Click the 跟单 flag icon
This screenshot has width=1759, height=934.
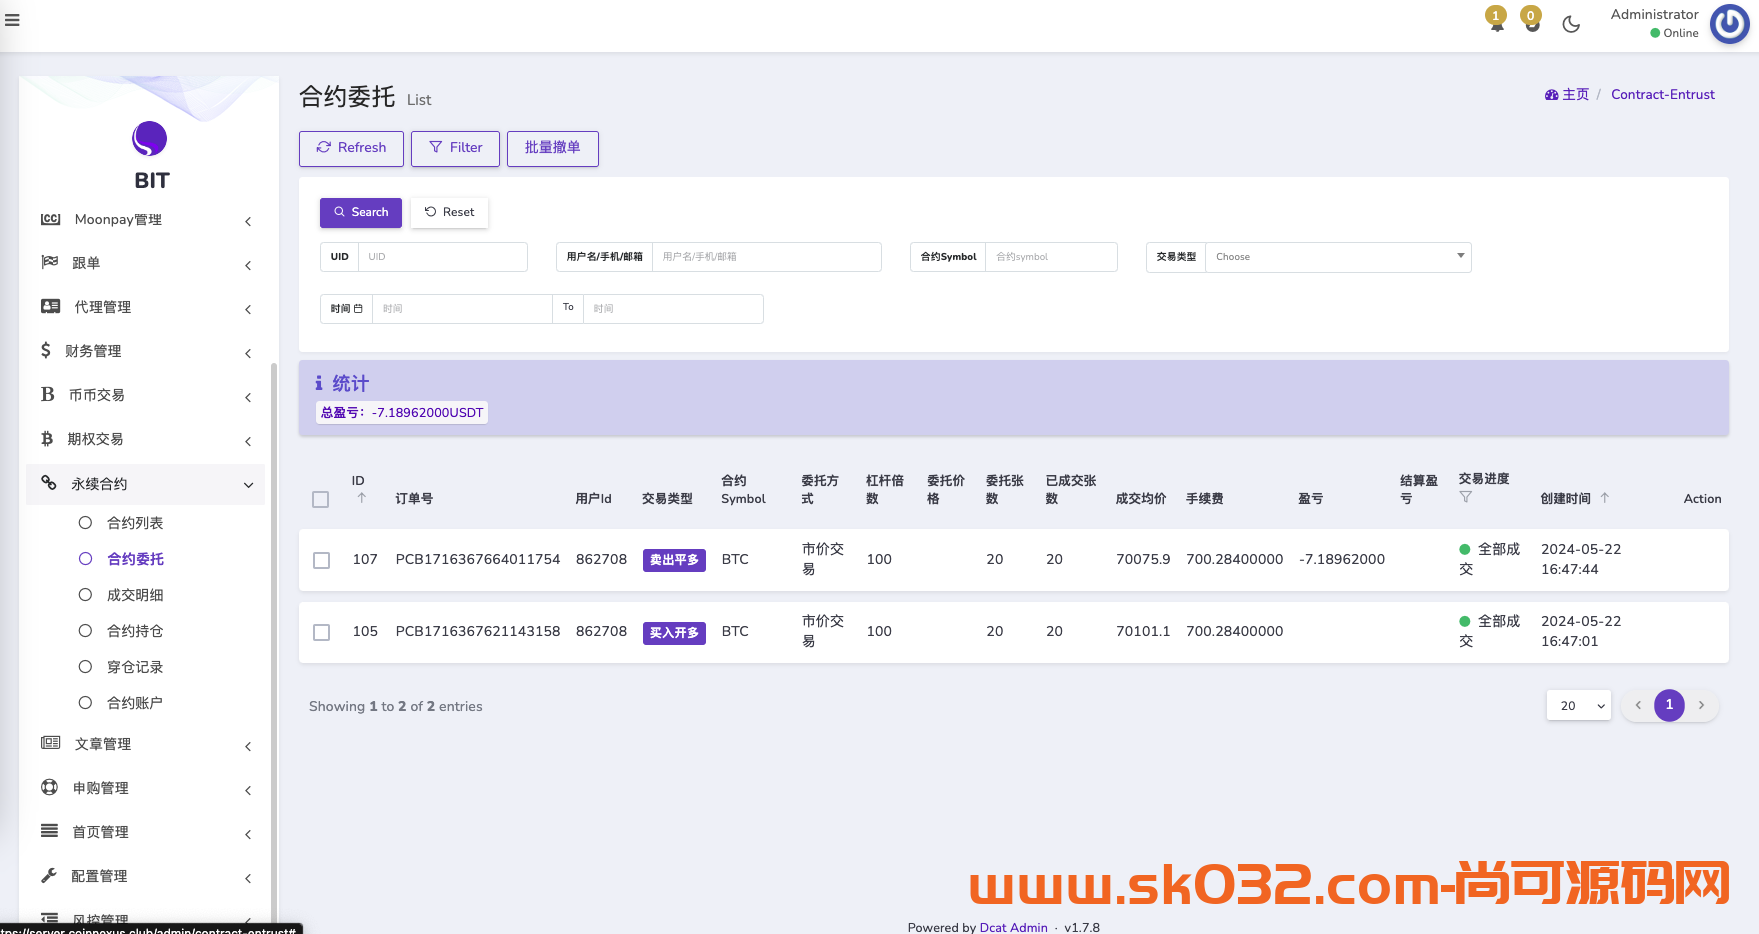click(x=49, y=262)
